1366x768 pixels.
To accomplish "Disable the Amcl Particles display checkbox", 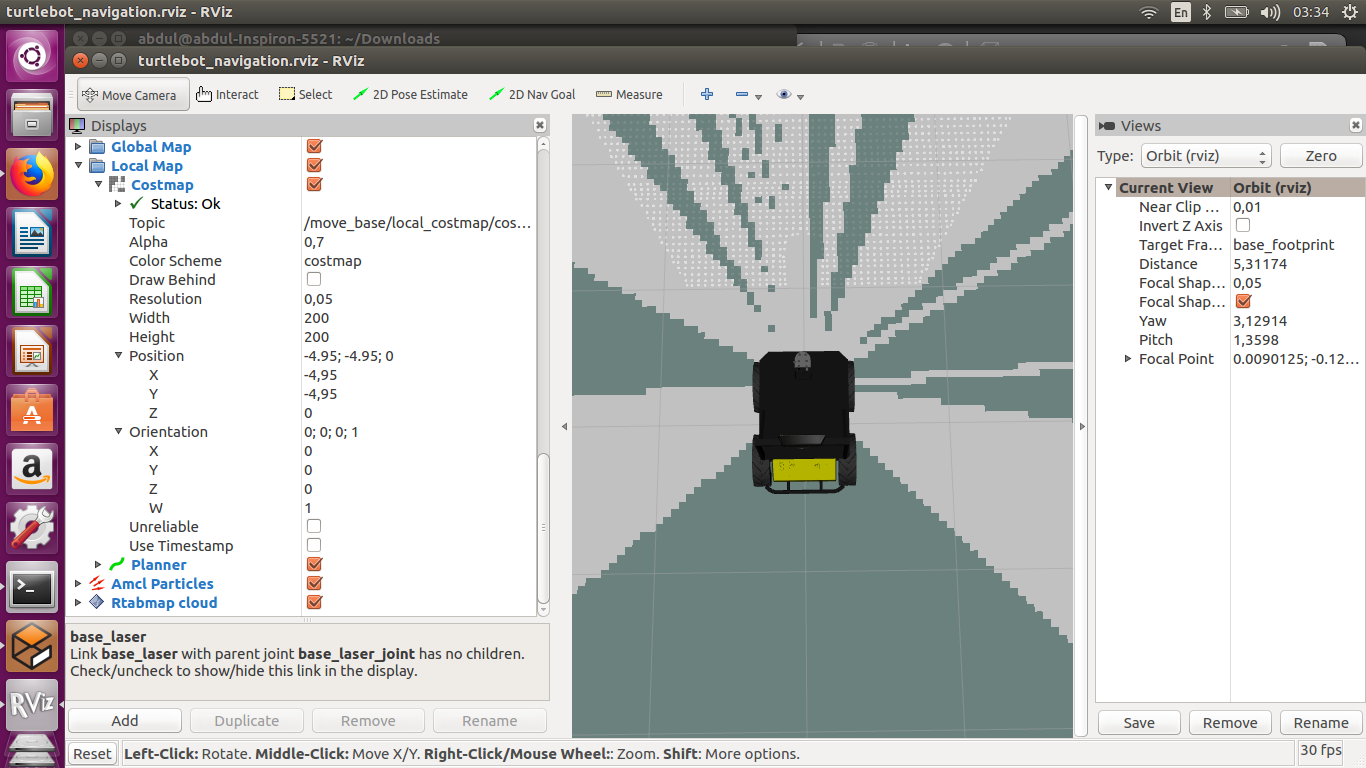I will [314, 584].
